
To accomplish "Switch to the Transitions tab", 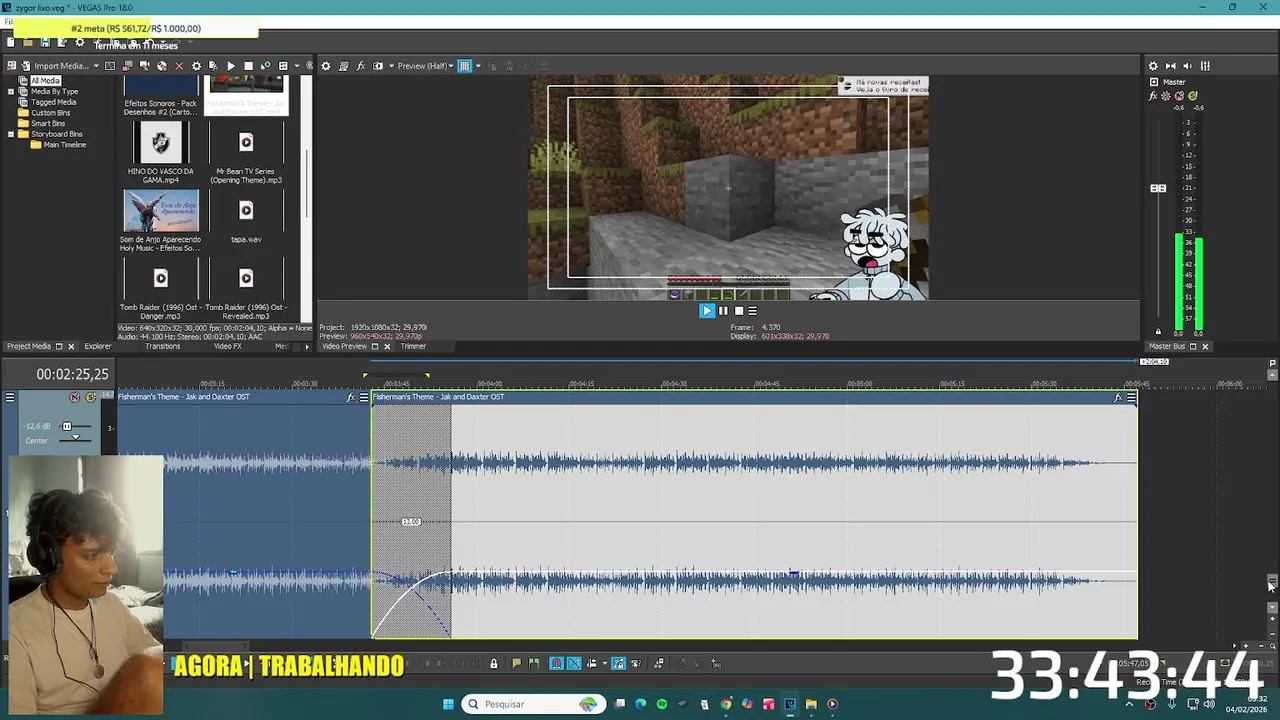I will pos(163,346).
